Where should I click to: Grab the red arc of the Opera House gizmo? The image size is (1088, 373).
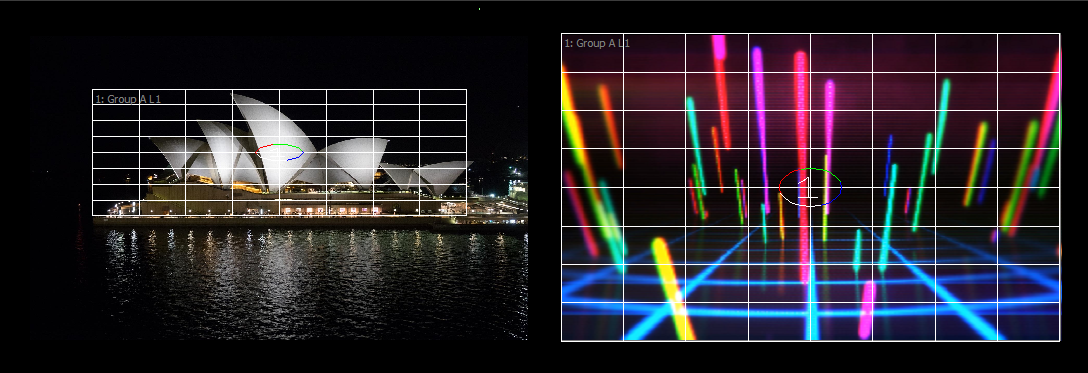264,148
